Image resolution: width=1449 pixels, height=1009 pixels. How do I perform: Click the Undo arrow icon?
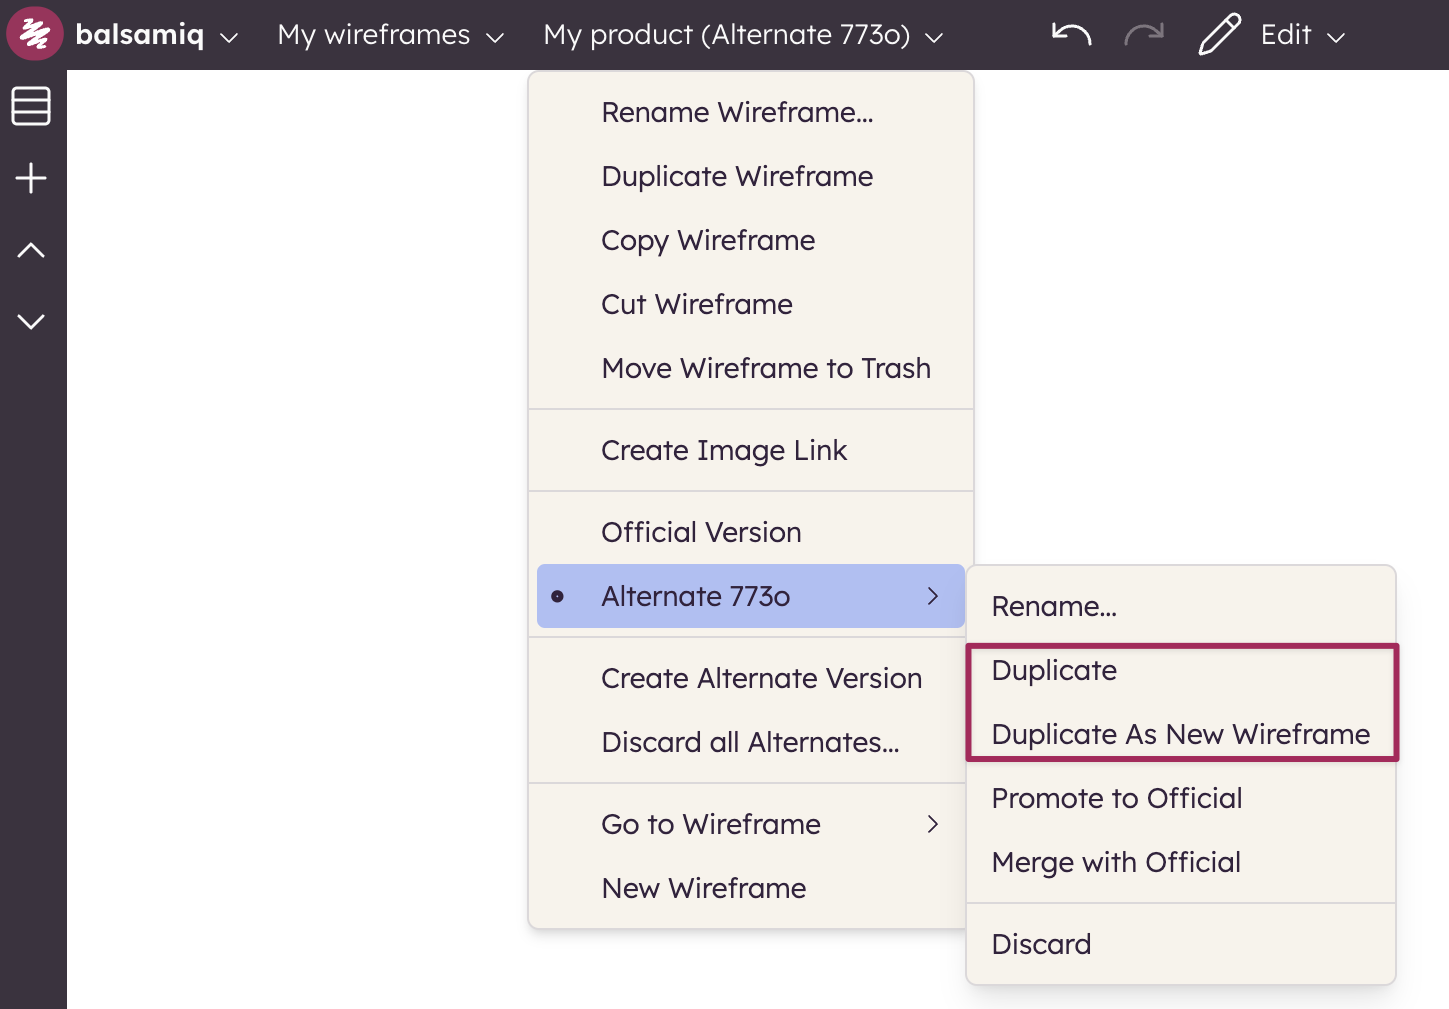[x=1071, y=34]
